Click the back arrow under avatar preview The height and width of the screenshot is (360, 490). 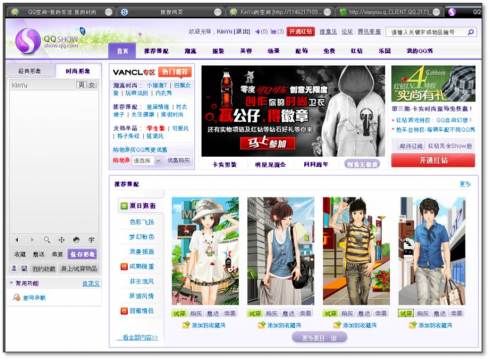pyautogui.click(x=17, y=239)
